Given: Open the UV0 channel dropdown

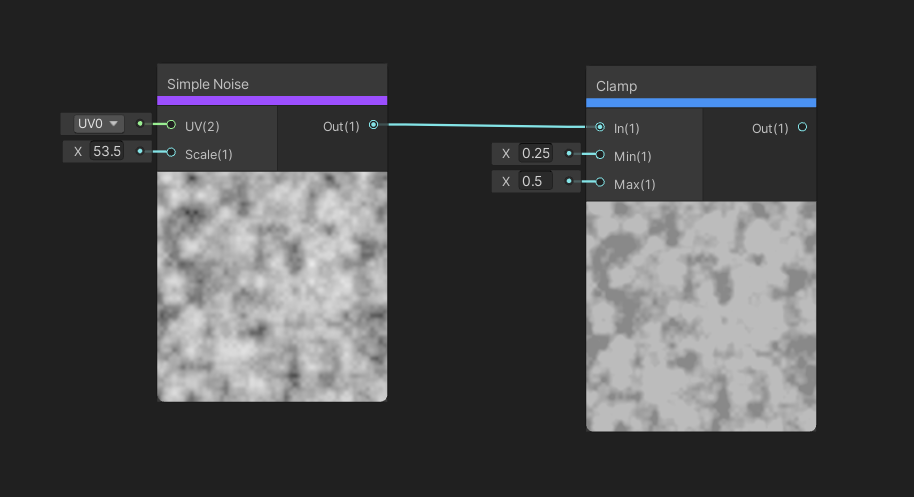Looking at the screenshot, I should point(98,124).
